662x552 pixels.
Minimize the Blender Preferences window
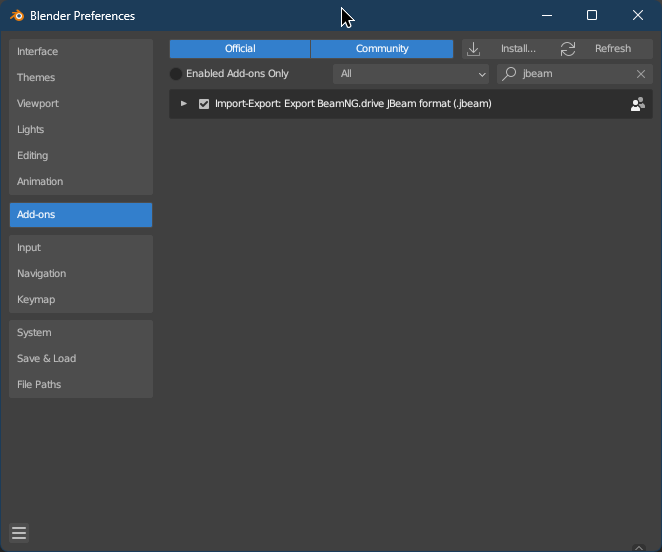(x=547, y=16)
